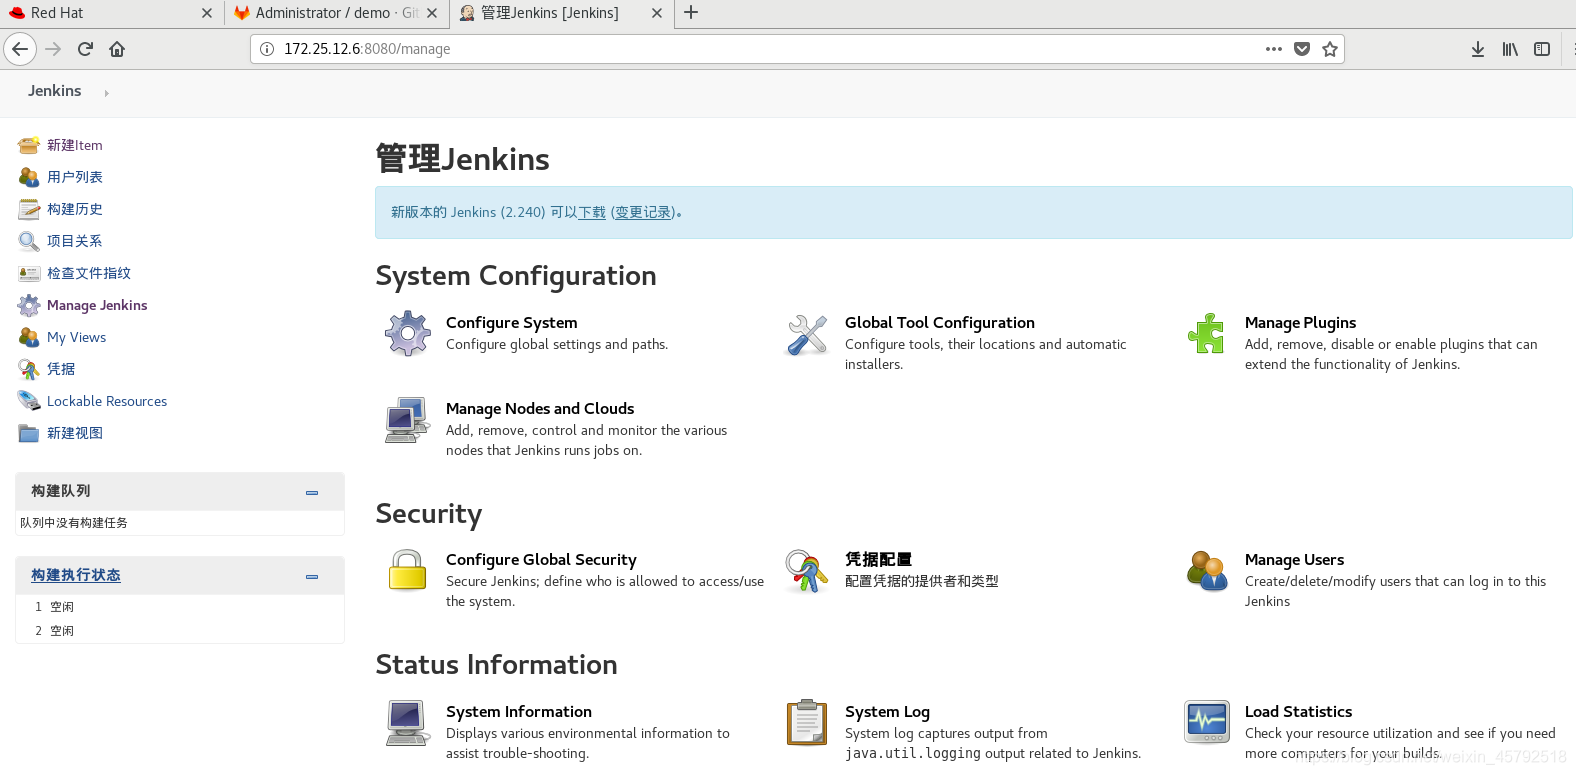Open the 凭据配置 title link
The image size is (1576, 775).
[x=879, y=559]
